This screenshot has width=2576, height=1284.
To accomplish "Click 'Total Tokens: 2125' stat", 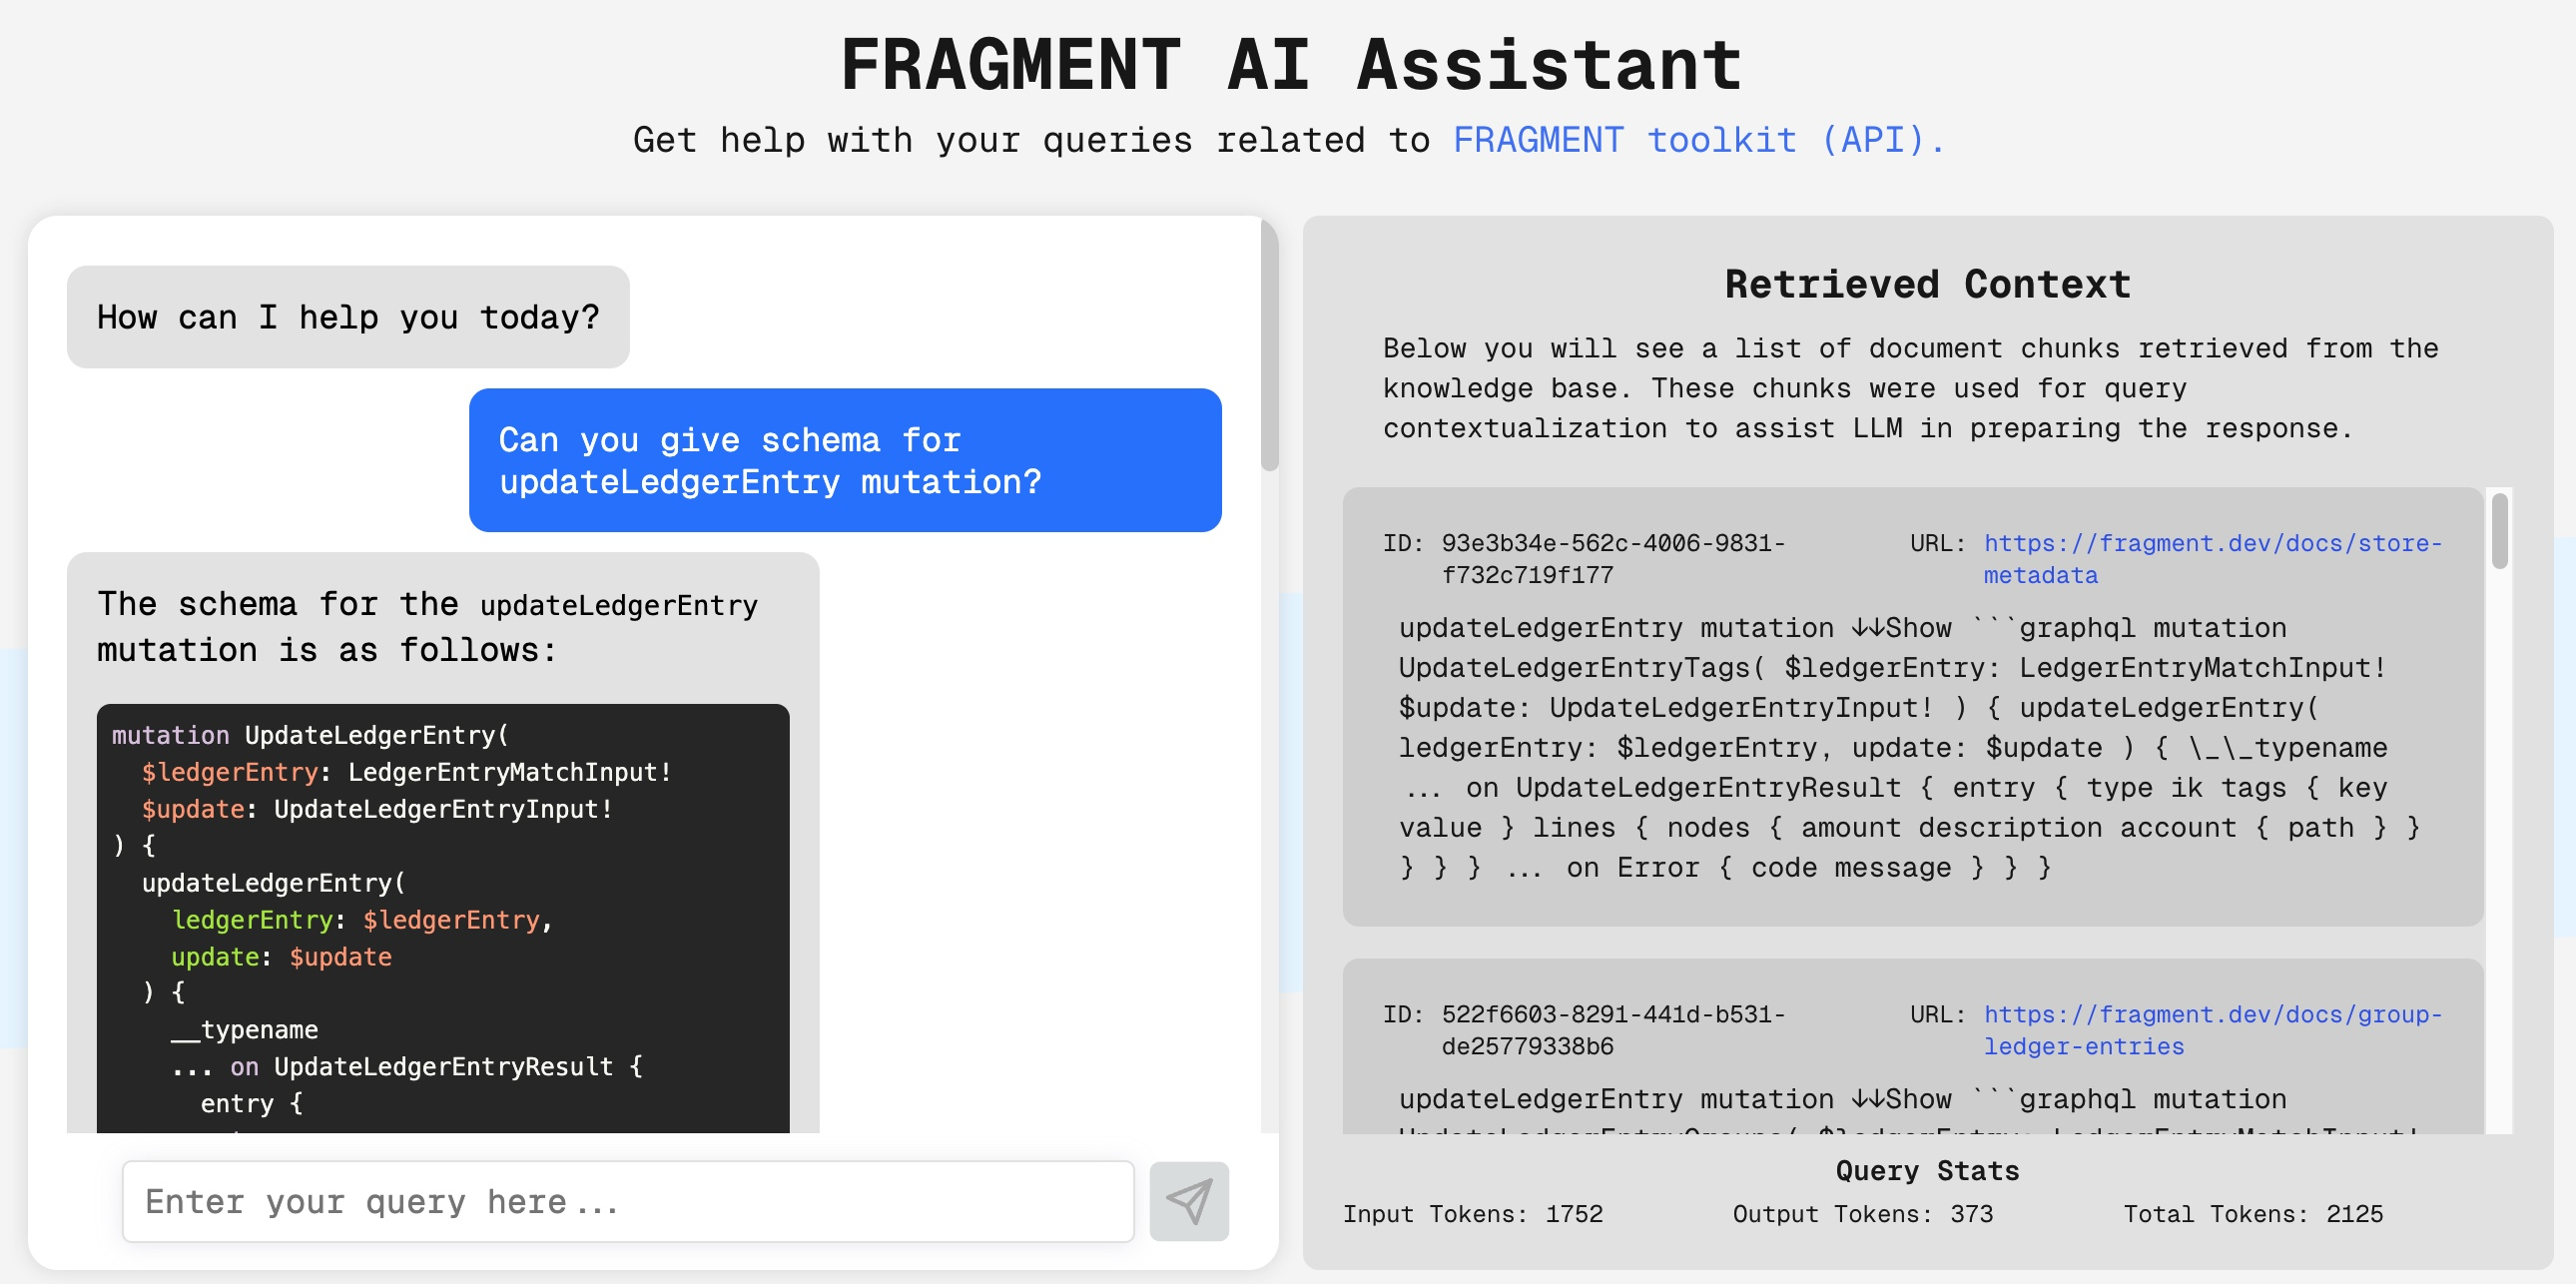I will pyautogui.click(x=2253, y=1214).
